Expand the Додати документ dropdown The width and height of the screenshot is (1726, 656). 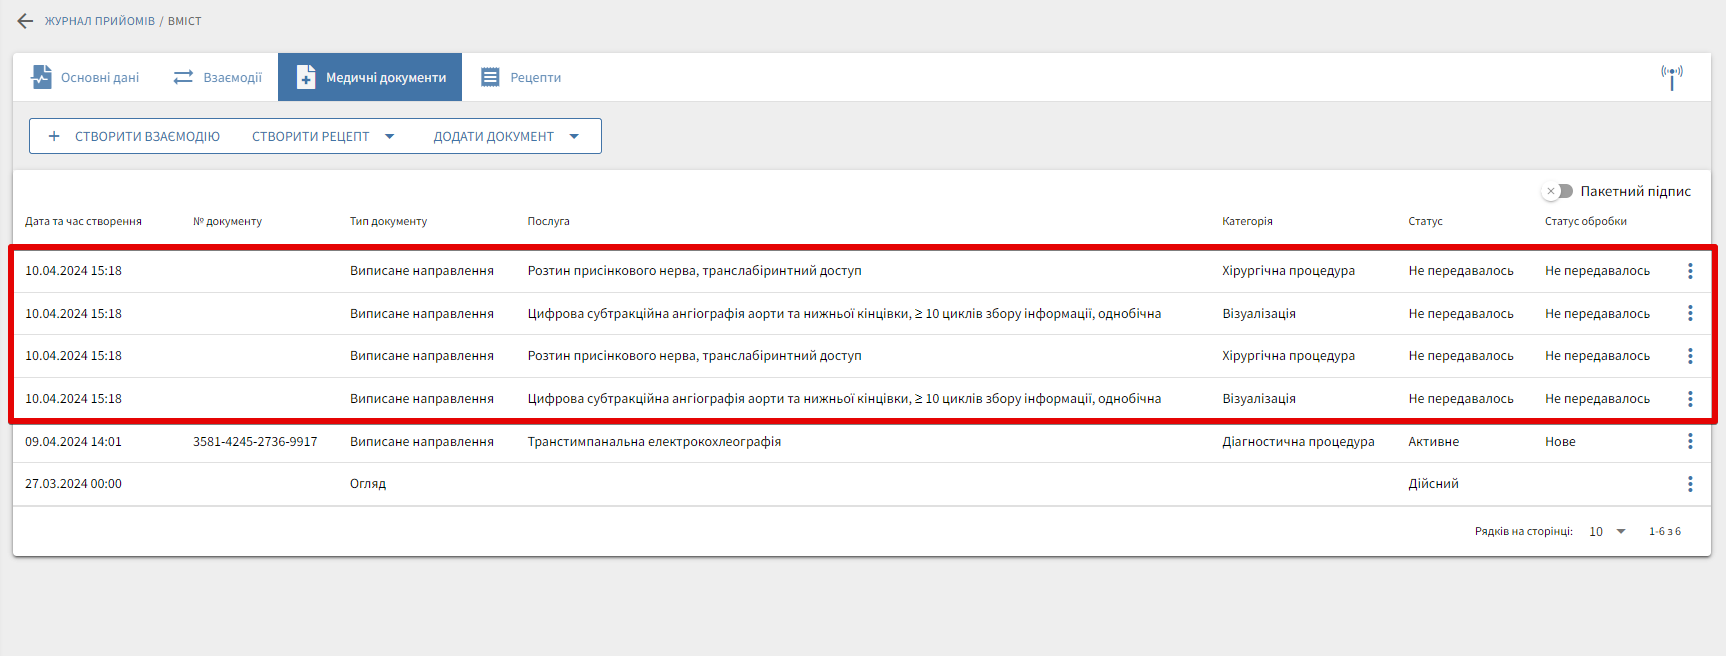pos(574,136)
